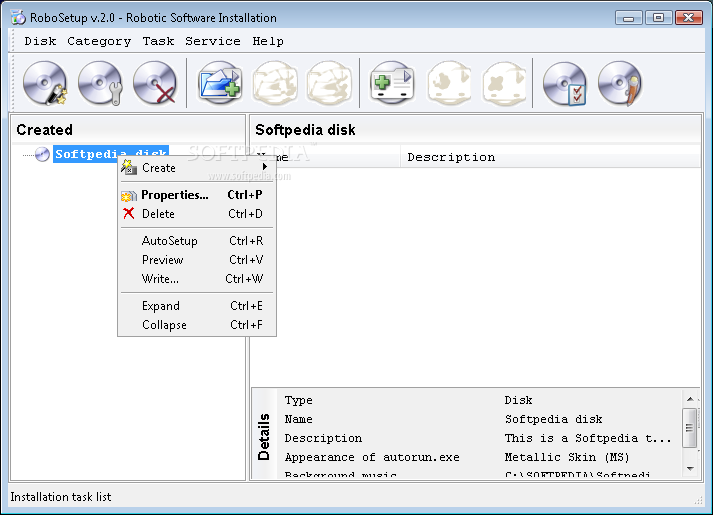Choose Write... from the context menu
Screen dimensions: 713x515
click(196, 279)
